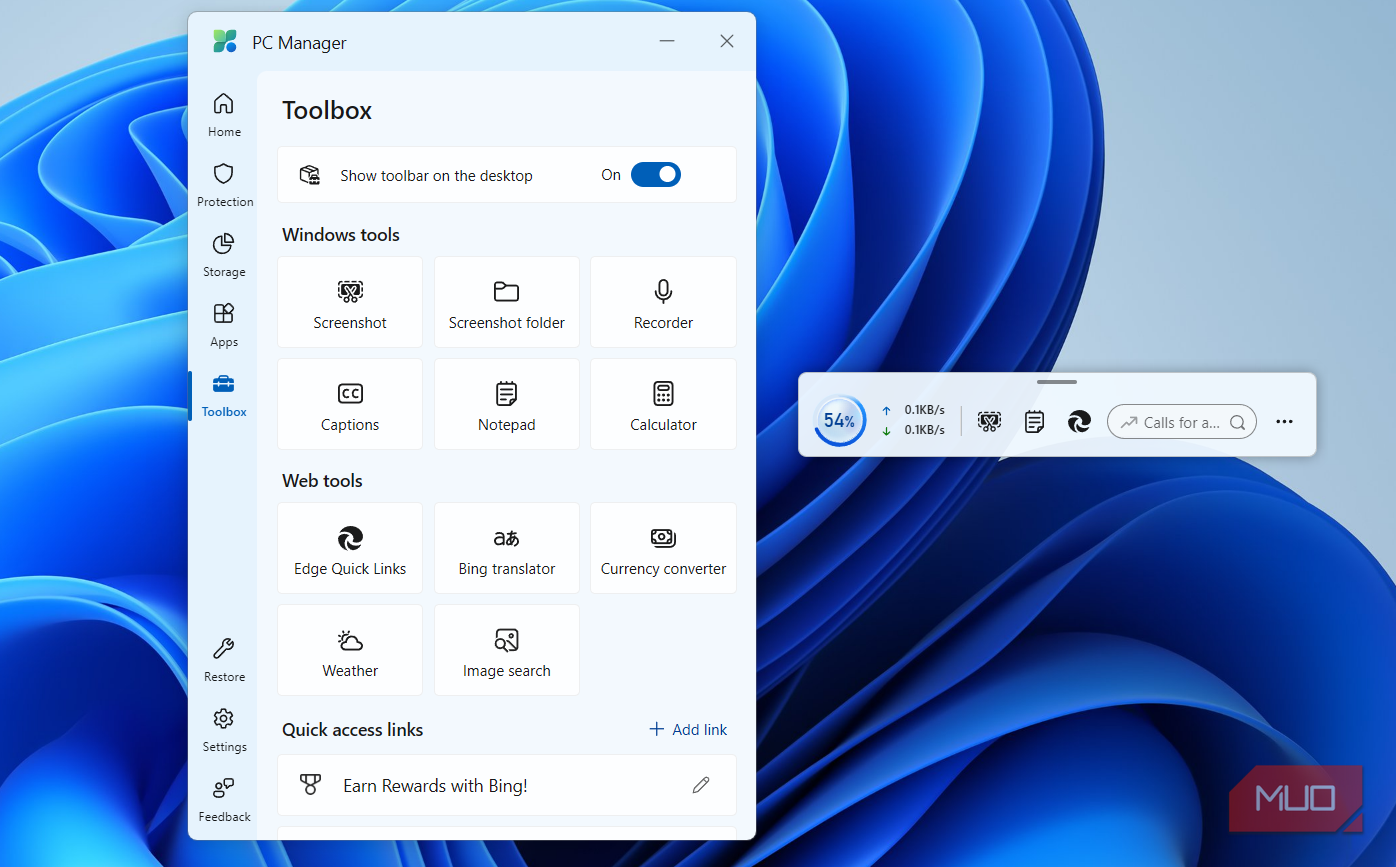This screenshot has height=867, width=1396.
Task: Open the more options menu on desktop toolbar
Action: pyautogui.click(x=1285, y=422)
